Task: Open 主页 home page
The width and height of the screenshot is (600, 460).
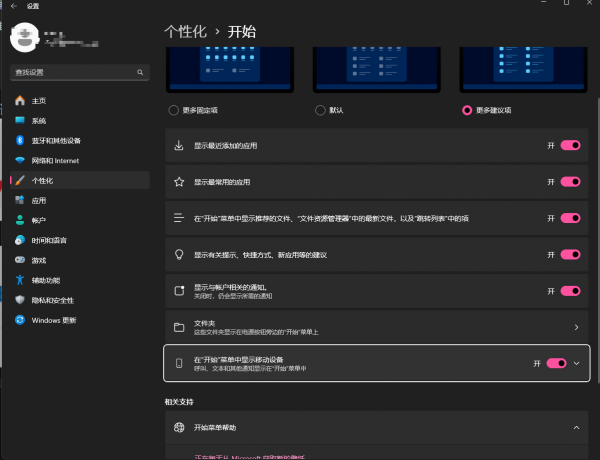Action: (80, 101)
